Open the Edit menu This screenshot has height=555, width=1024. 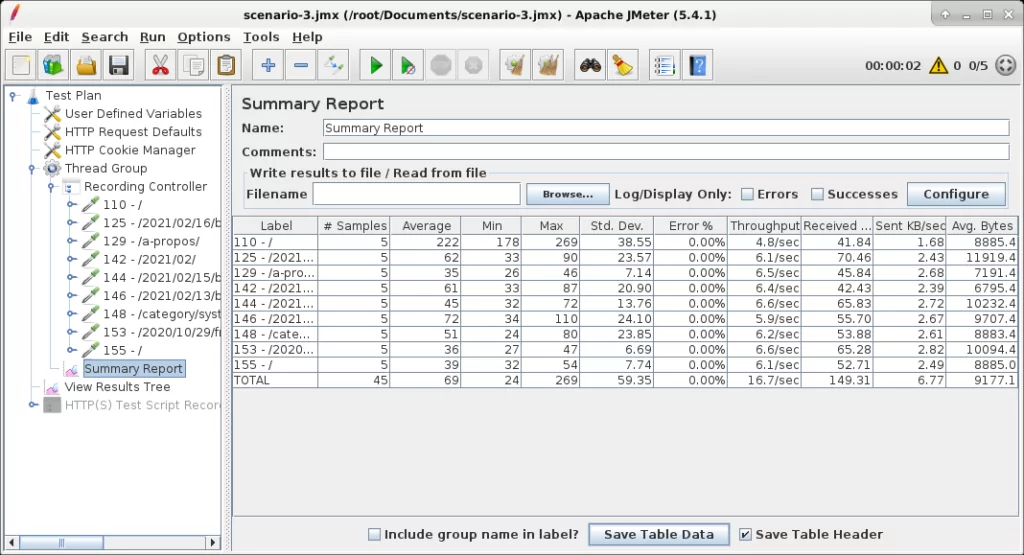coord(56,37)
